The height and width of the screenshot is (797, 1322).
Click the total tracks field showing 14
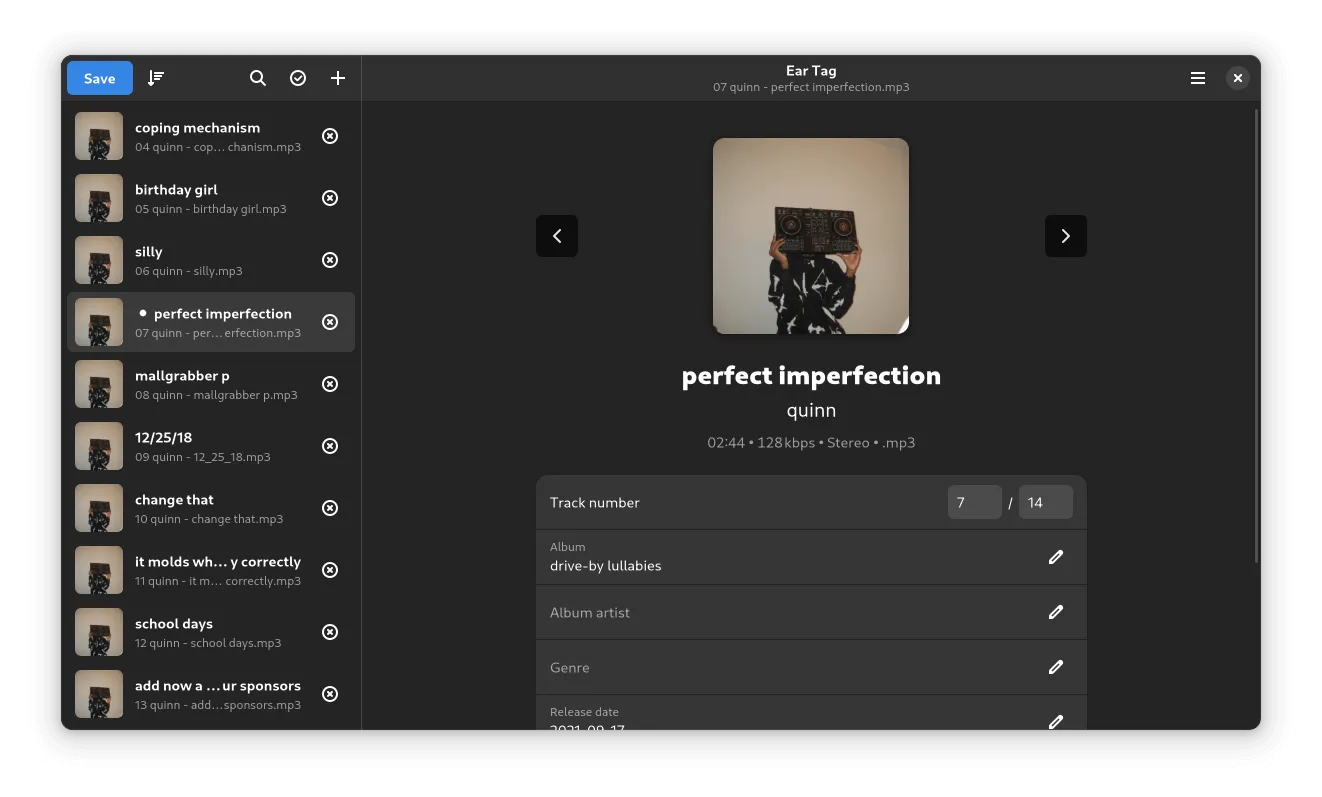click(1046, 502)
